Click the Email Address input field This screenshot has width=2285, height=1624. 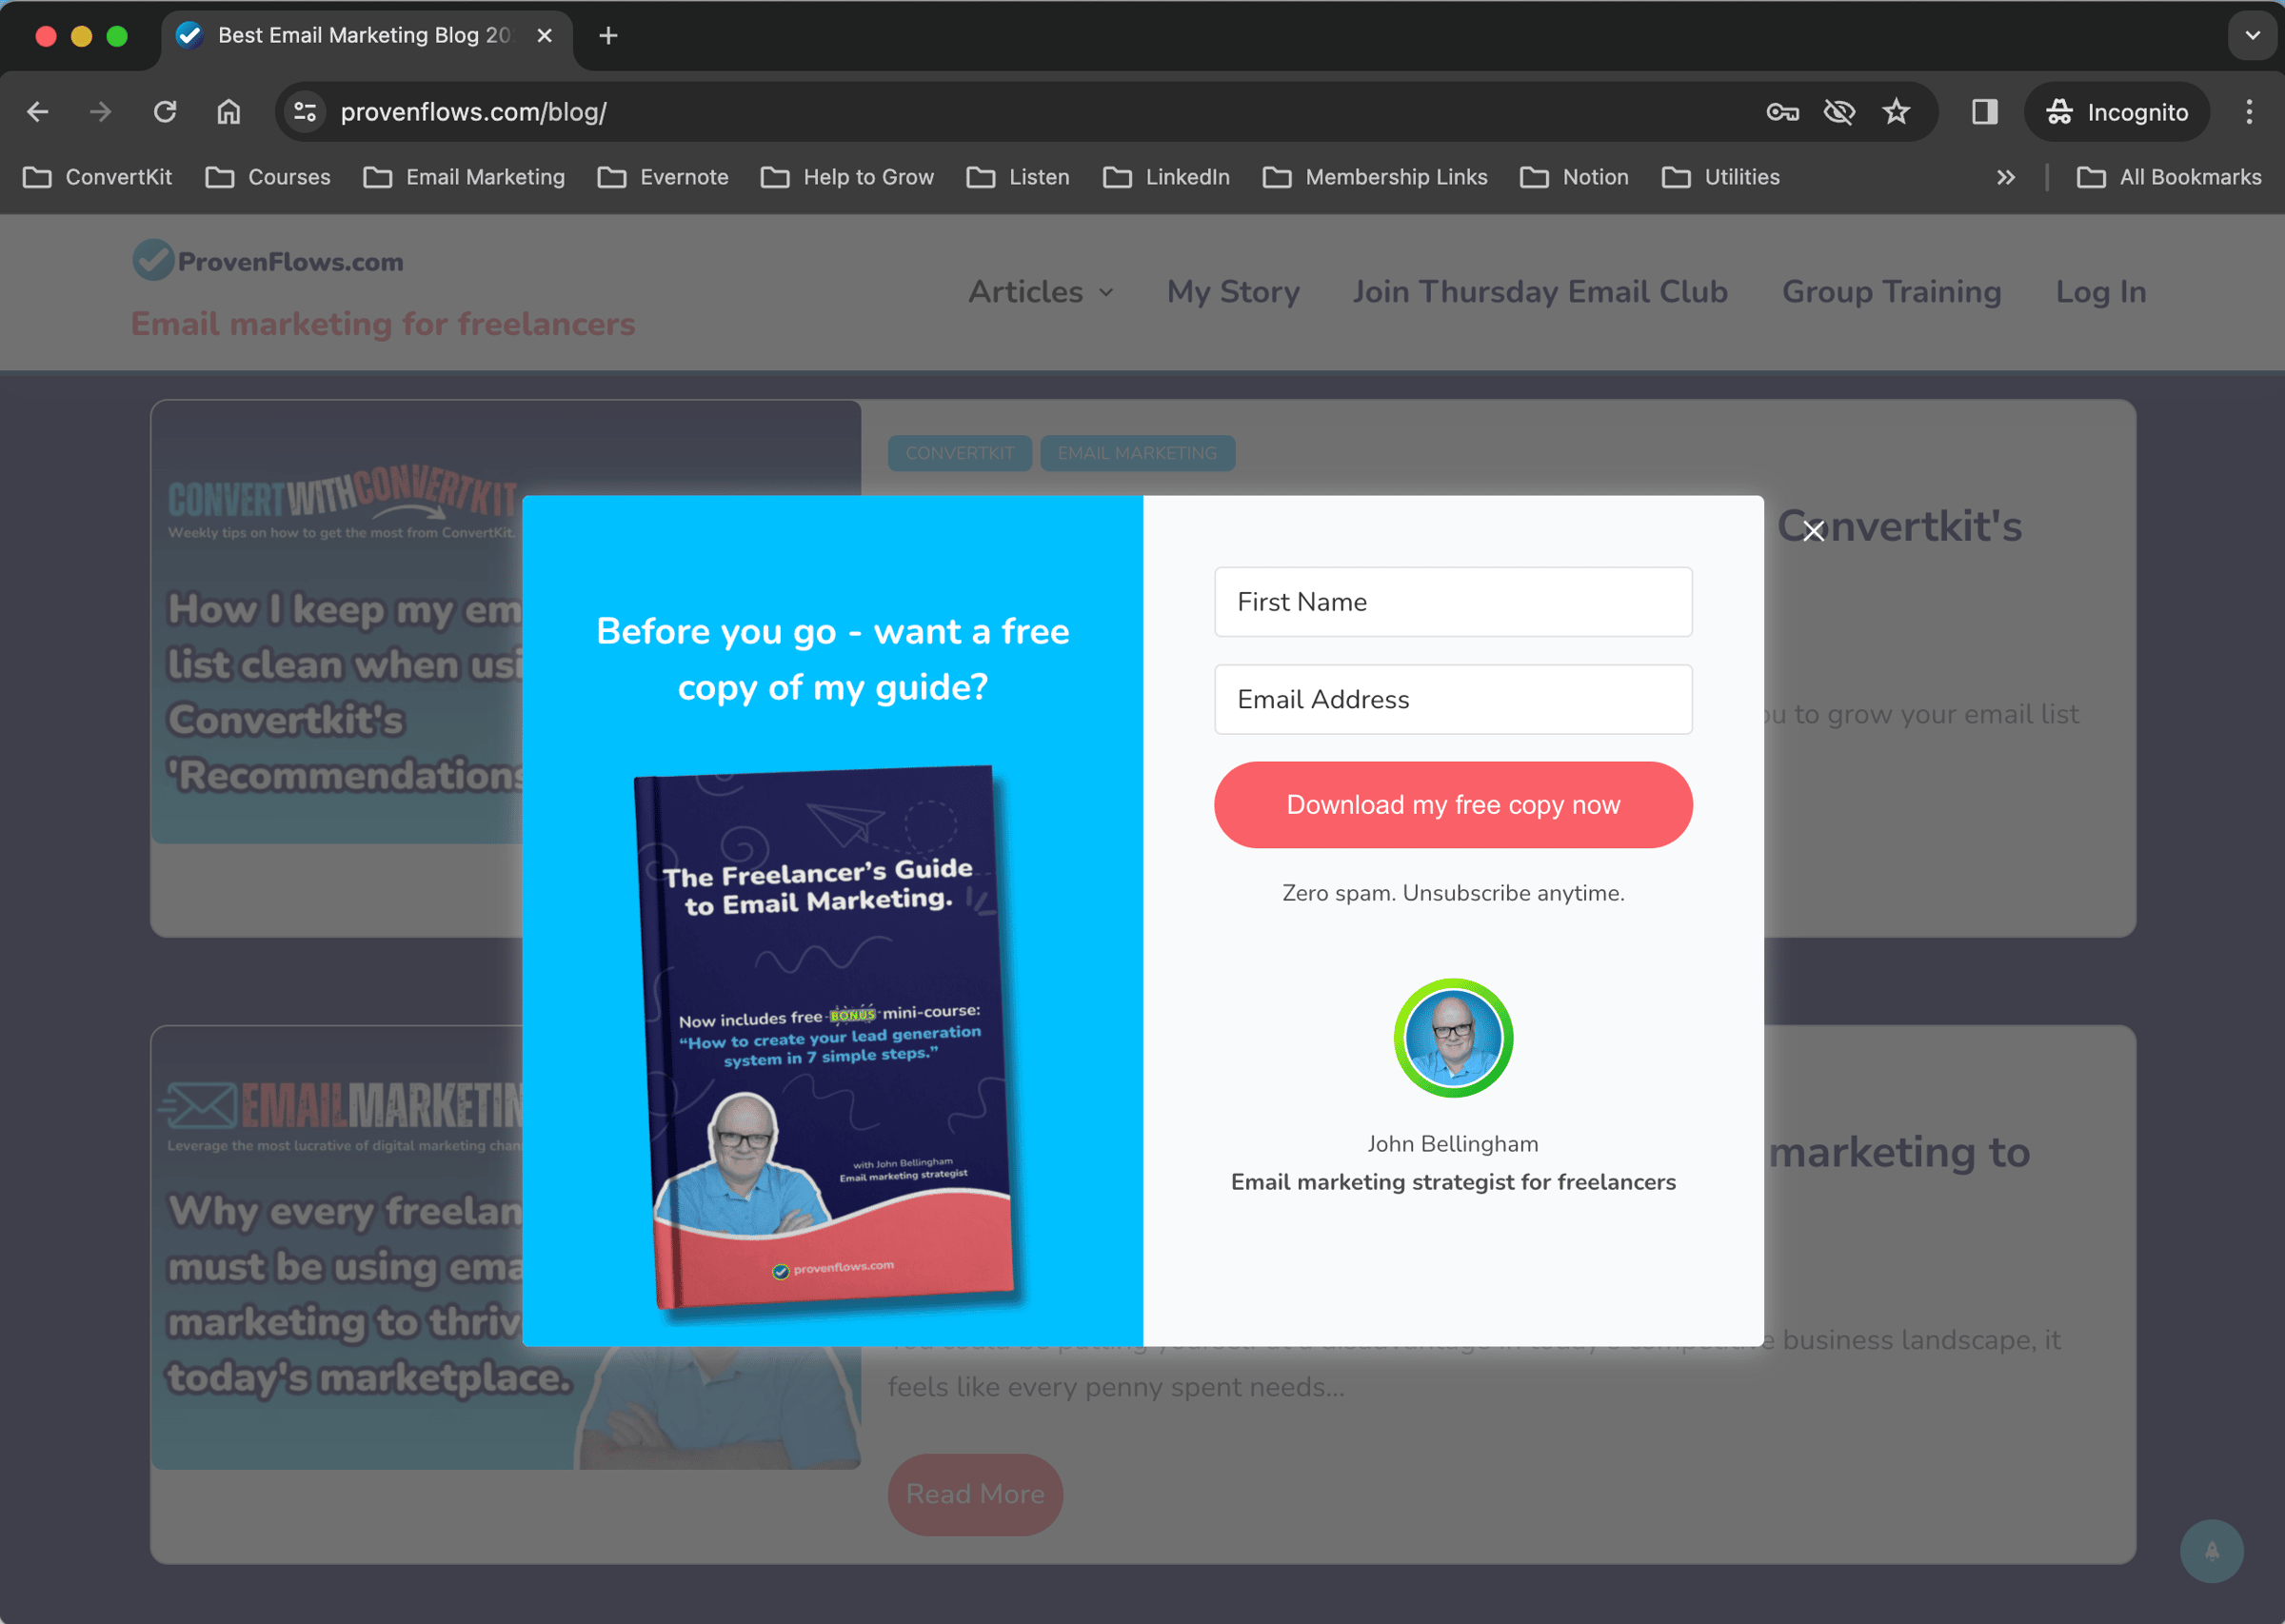1453,700
